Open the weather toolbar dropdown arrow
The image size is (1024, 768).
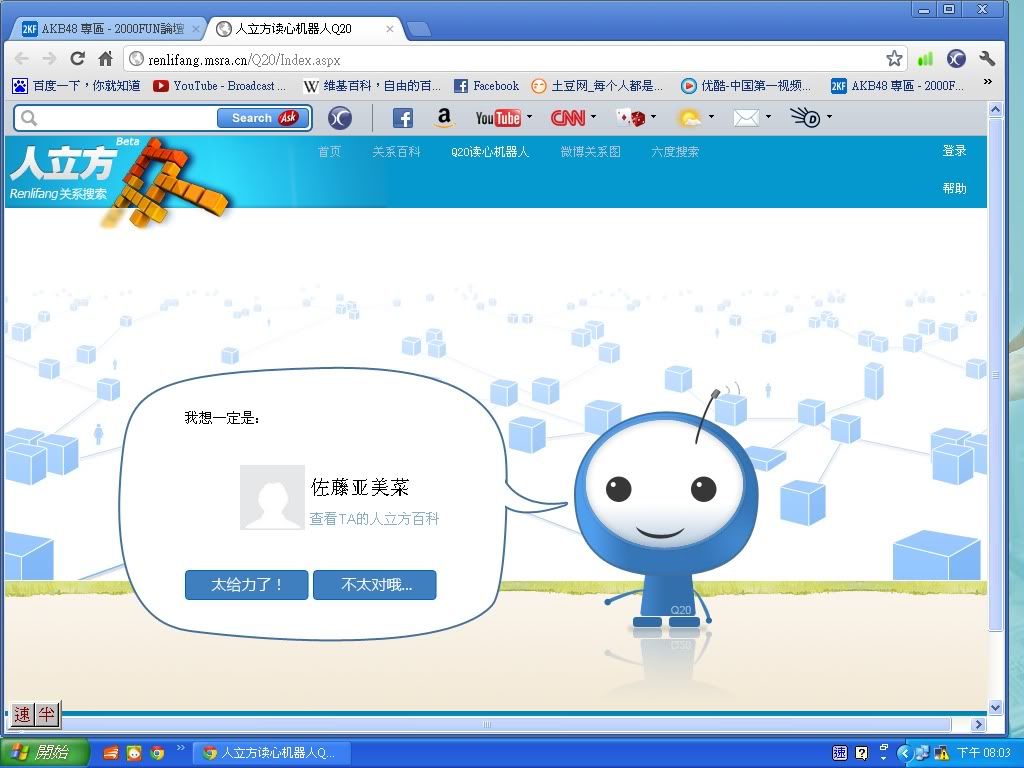[711, 117]
